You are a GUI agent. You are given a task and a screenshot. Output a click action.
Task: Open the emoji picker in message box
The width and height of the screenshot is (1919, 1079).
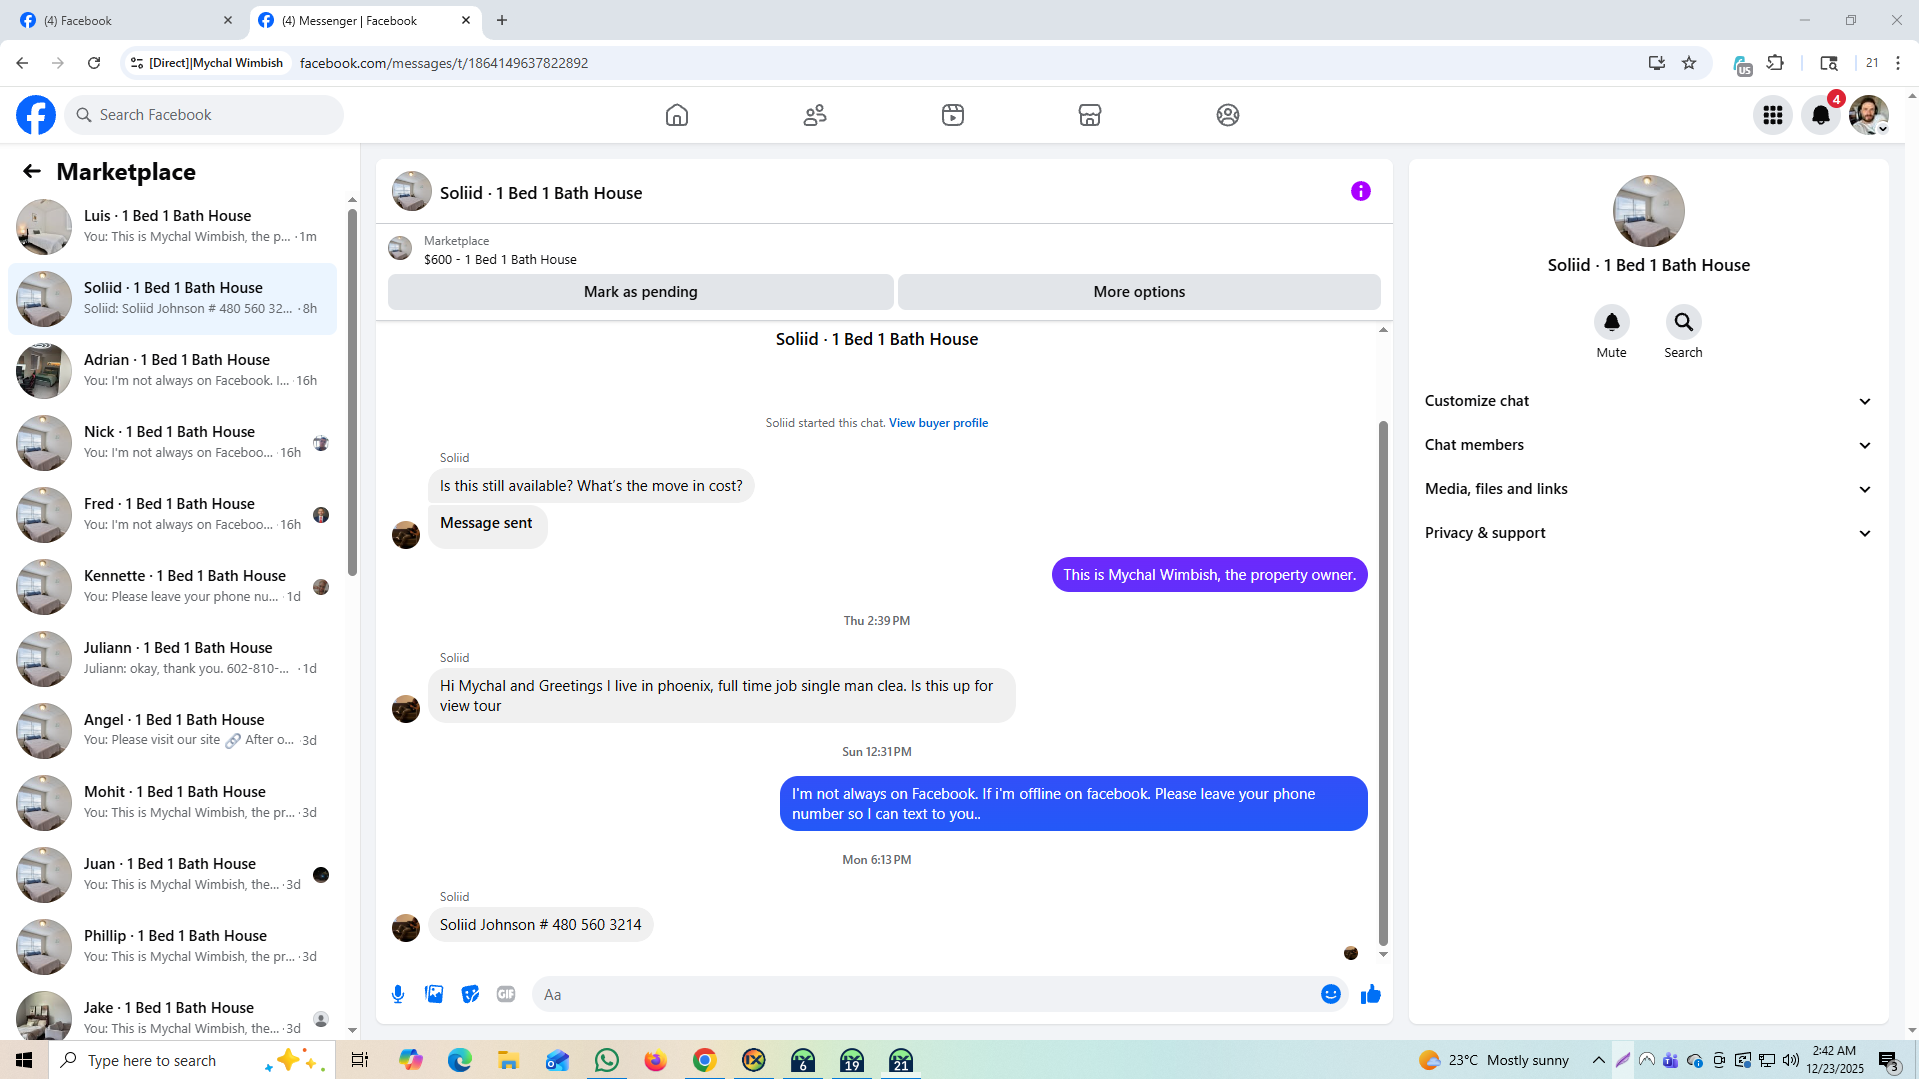click(1331, 994)
